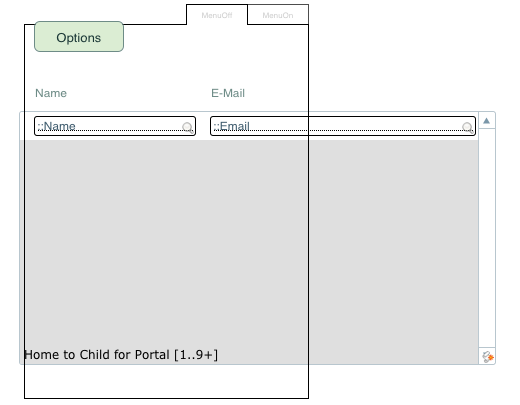Click the '::Email' placeholder text
The width and height of the screenshot is (520, 405).
click(232, 126)
